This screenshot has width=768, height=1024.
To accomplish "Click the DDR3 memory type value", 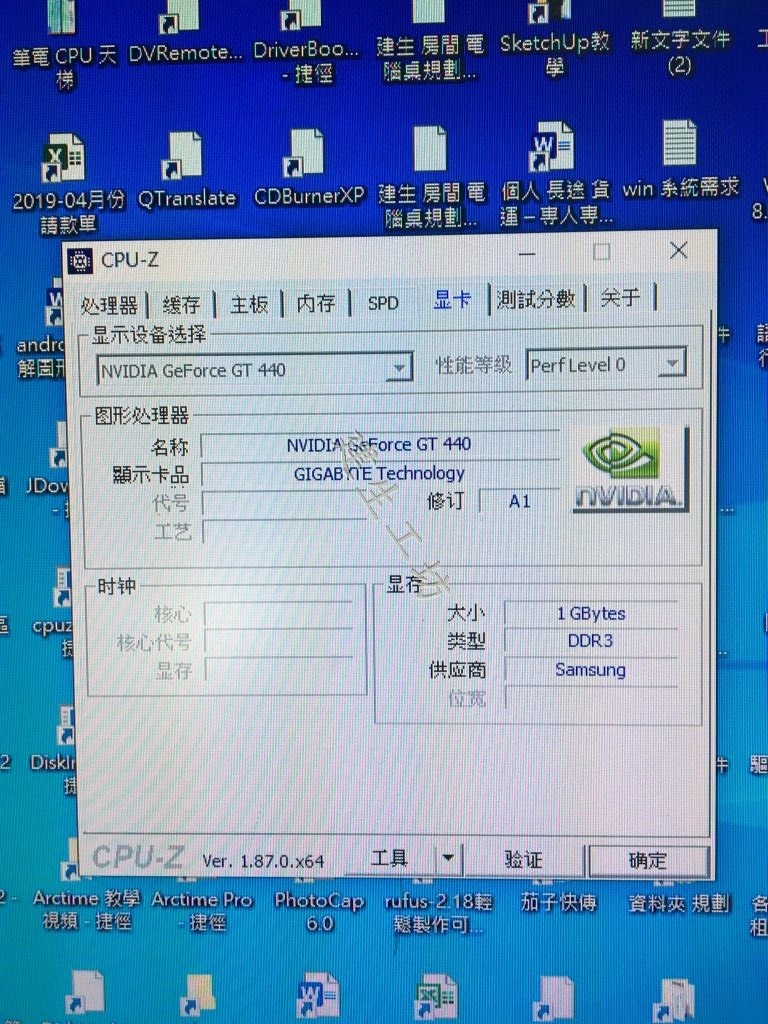I will pos(591,641).
